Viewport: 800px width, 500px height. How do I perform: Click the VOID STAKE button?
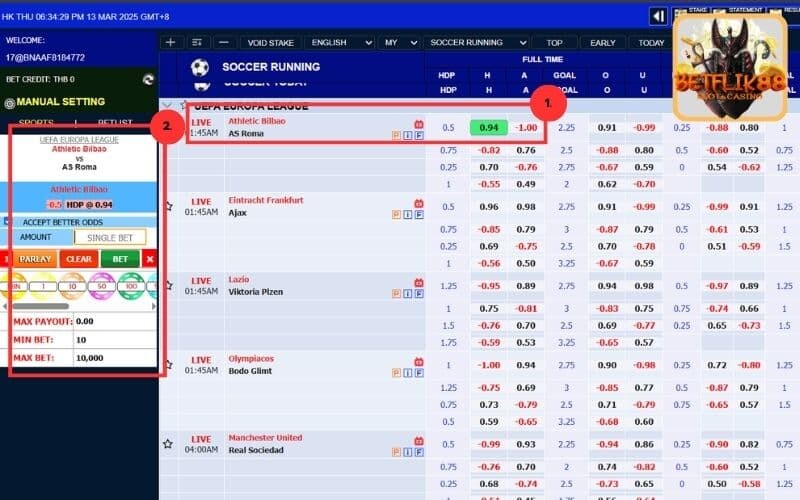pyautogui.click(x=270, y=43)
